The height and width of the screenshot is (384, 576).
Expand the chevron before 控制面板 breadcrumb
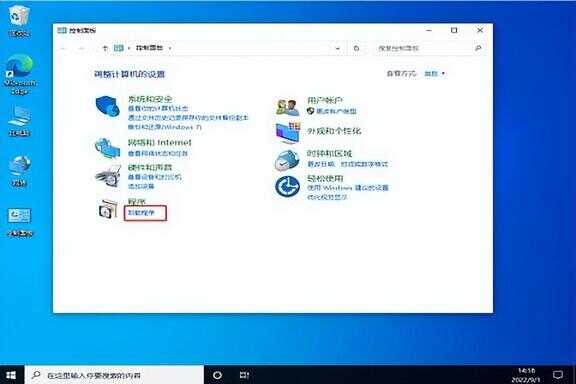pos(129,48)
